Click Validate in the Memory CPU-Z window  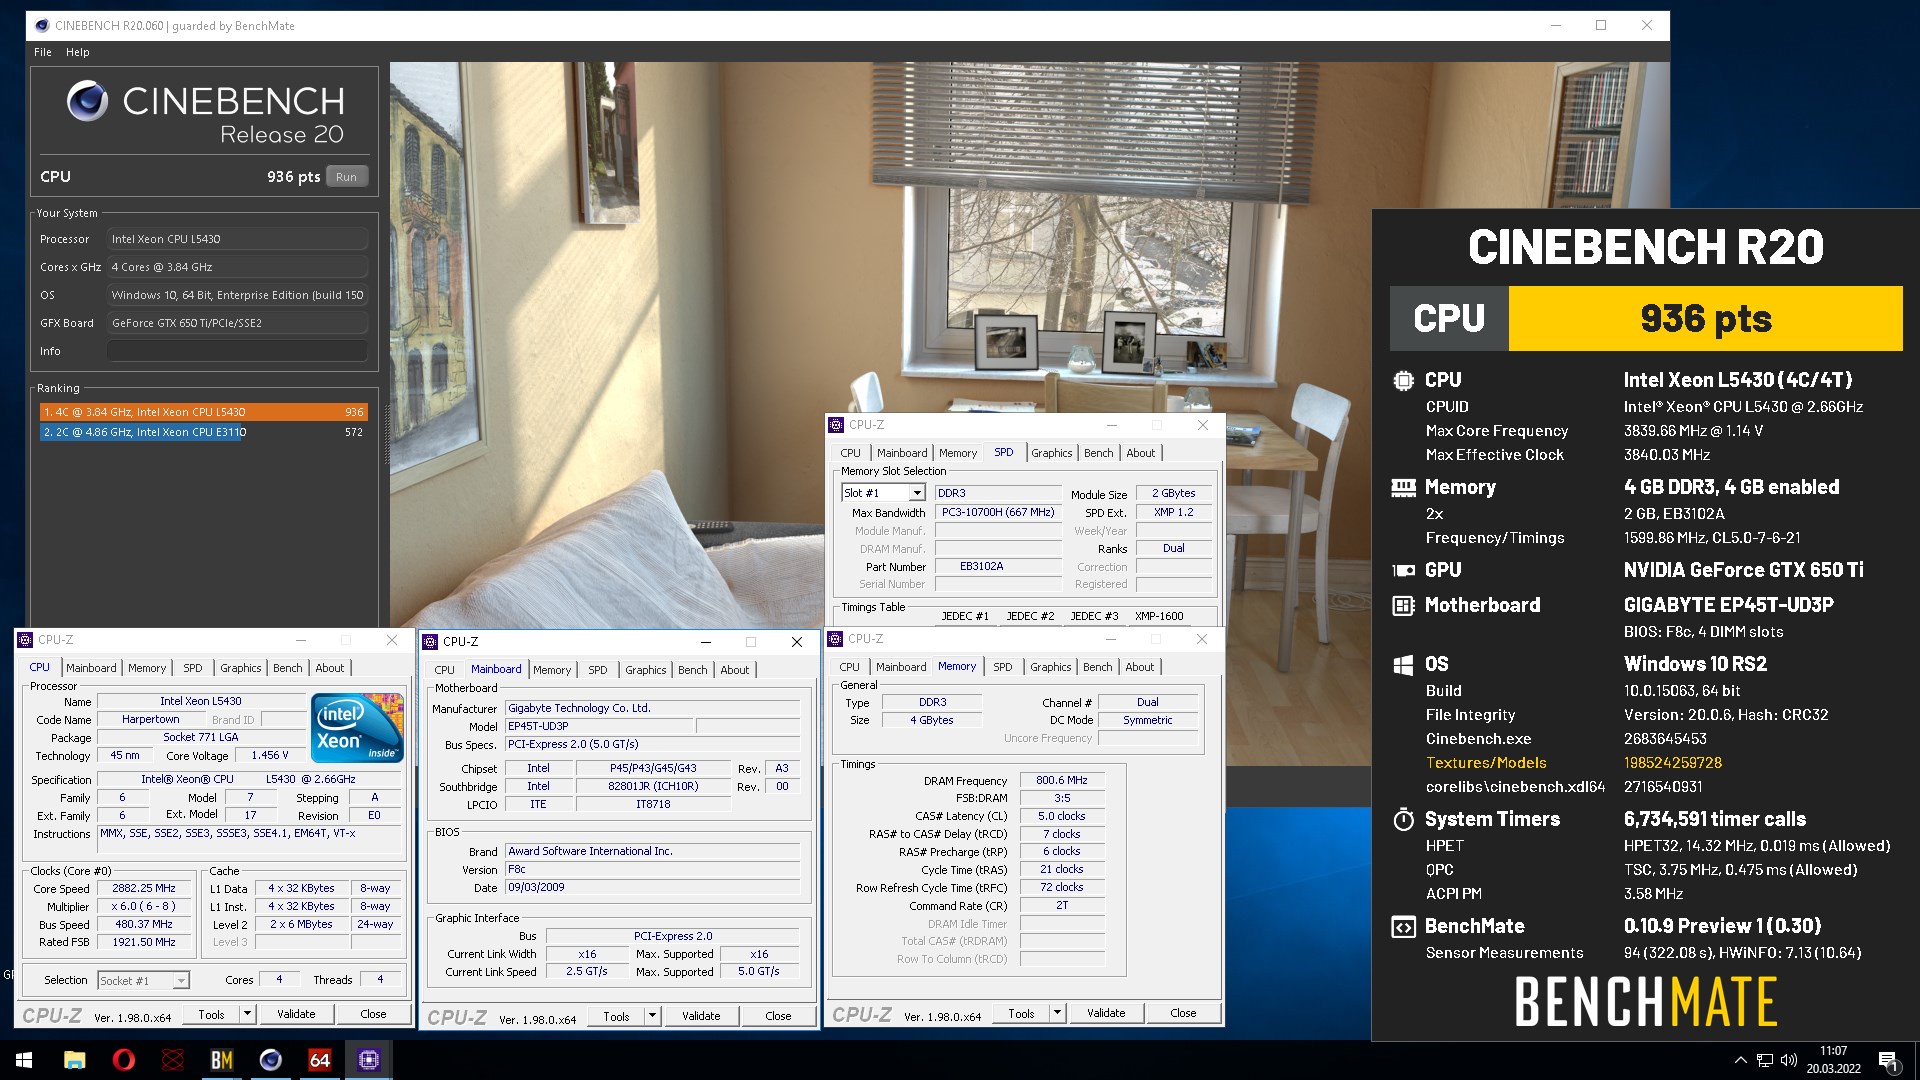click(x=1106, y=1013)
